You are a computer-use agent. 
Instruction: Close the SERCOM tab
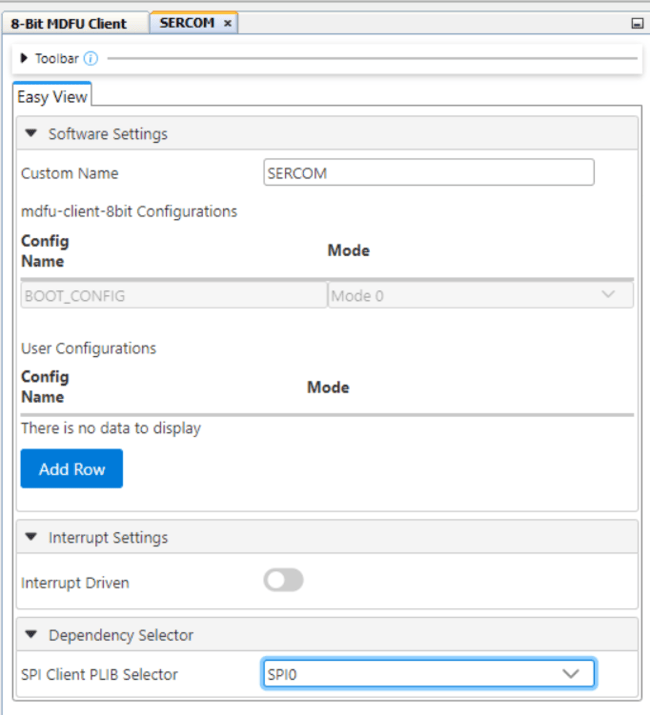(x=228, y=23)
